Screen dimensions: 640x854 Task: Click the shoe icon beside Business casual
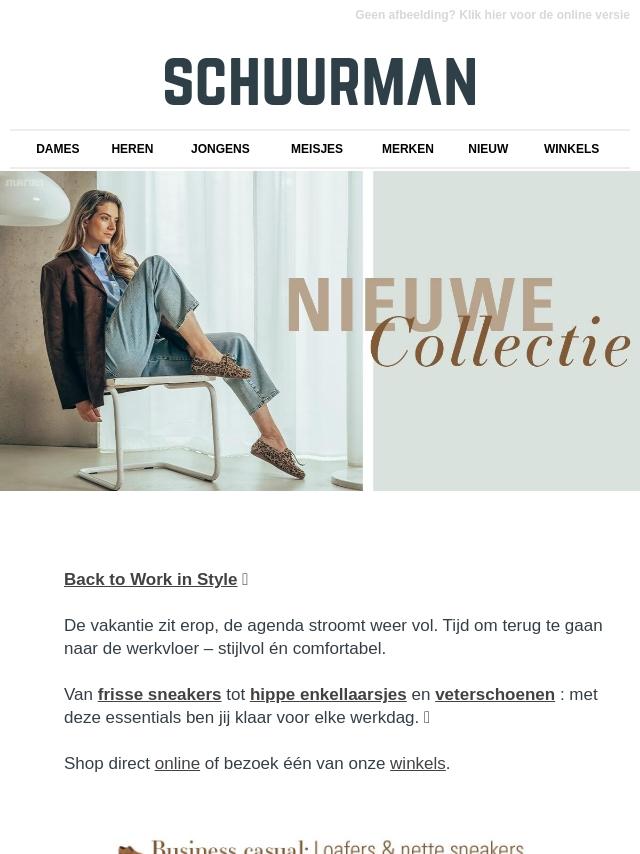[x=131, y=850]
